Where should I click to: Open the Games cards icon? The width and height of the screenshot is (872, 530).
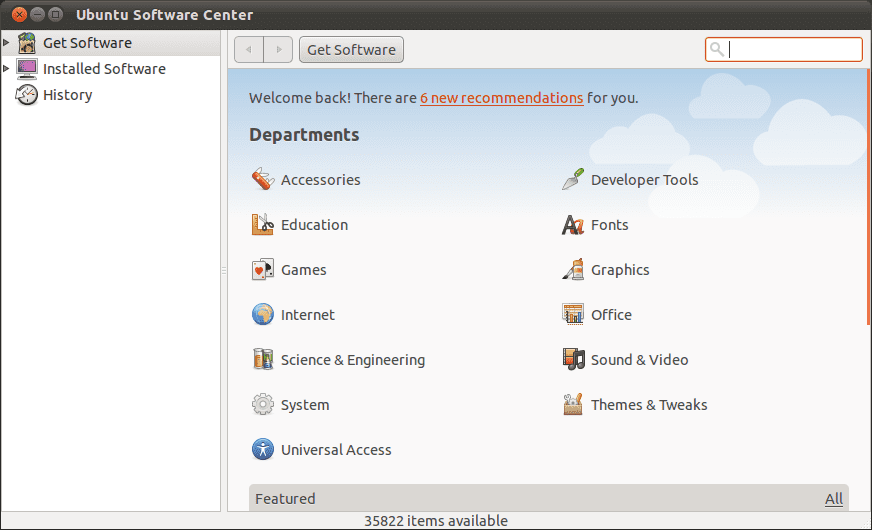pos(262,270)
